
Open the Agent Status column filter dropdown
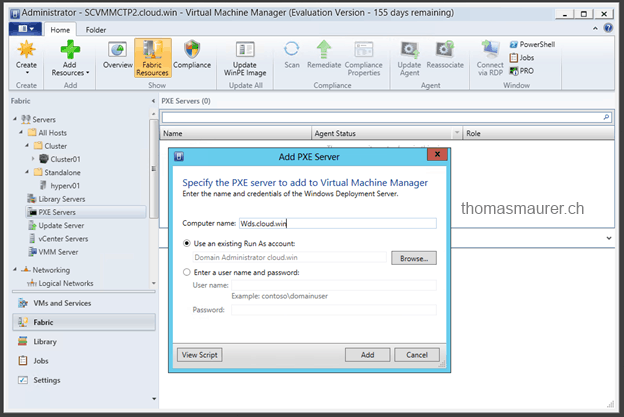(457, 133)
